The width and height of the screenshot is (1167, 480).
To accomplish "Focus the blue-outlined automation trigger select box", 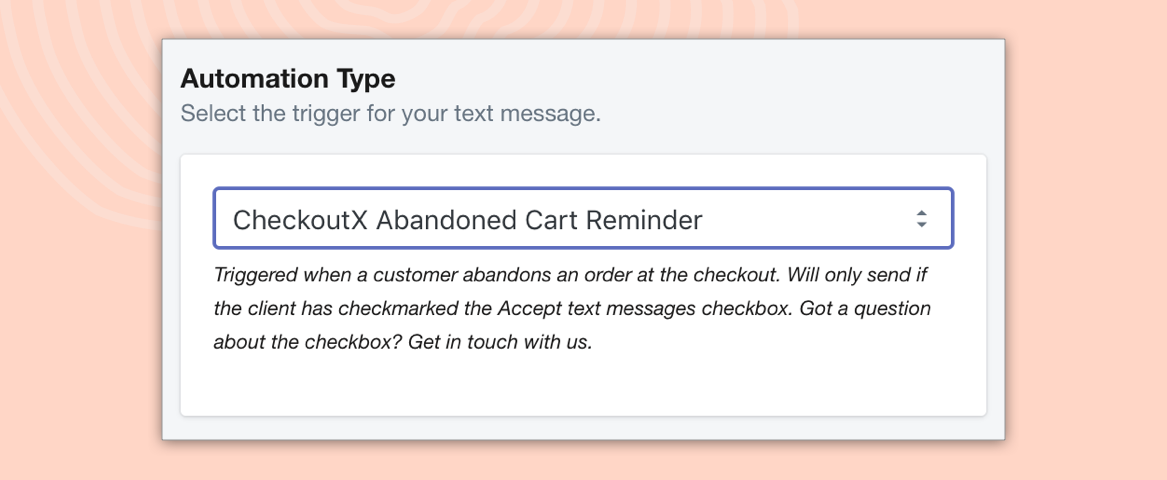I will click(583, 218).
